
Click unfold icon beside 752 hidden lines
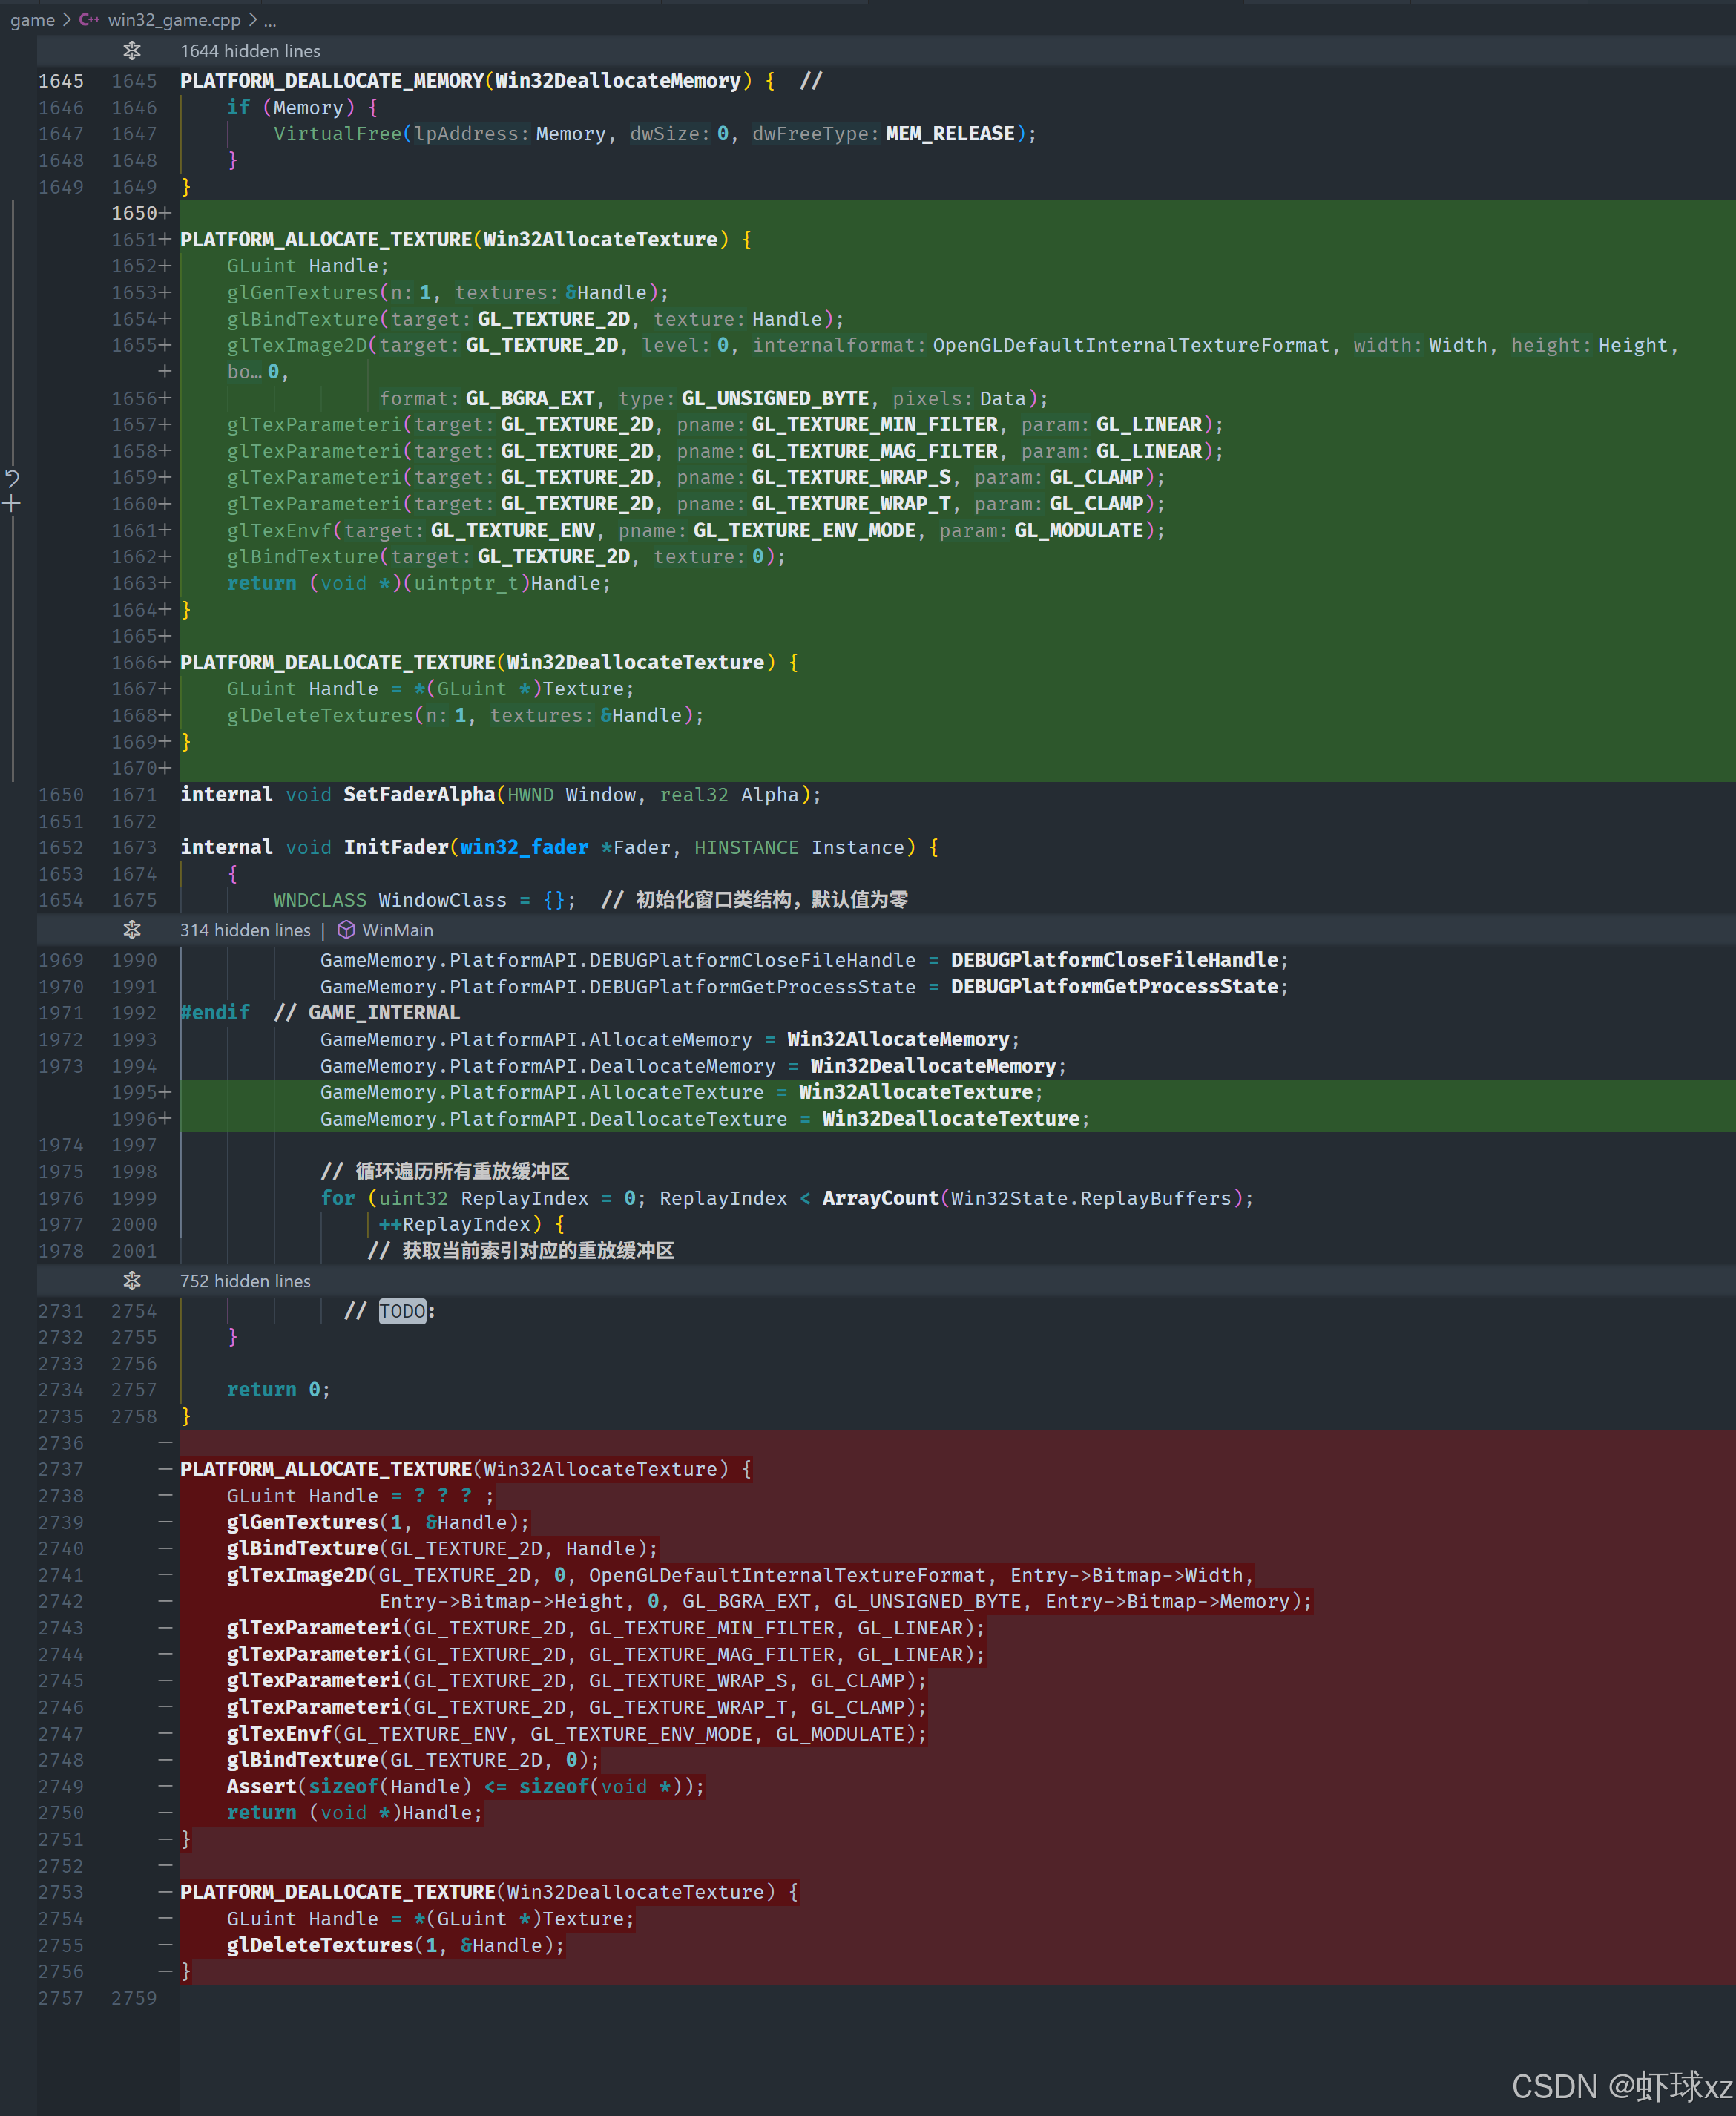coord(132,1281)
